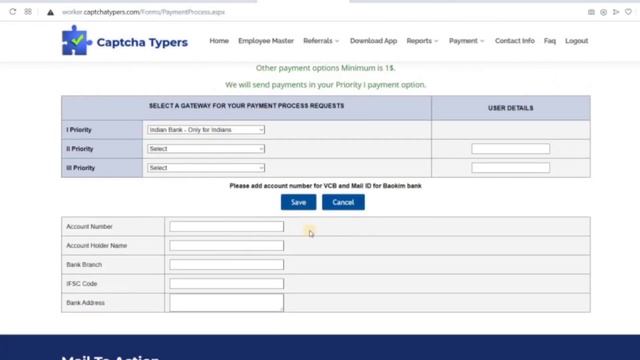Open the III Priority gateway dropdown

point(206,168)
